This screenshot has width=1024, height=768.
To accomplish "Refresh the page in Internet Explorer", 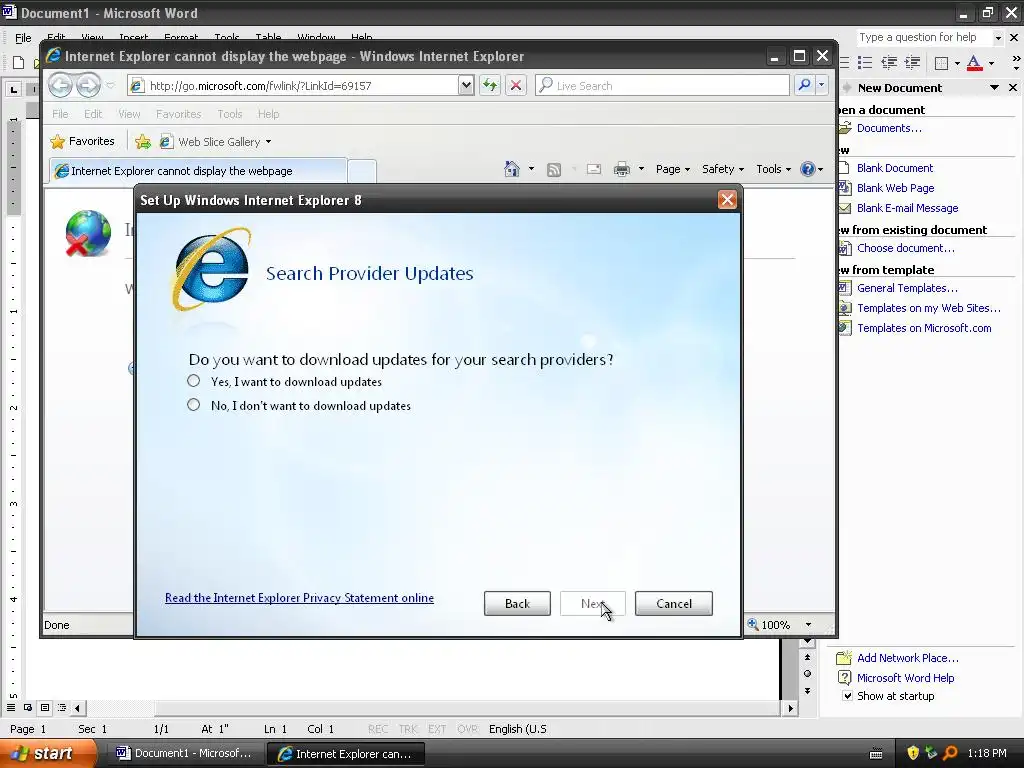I will point(490,85).
